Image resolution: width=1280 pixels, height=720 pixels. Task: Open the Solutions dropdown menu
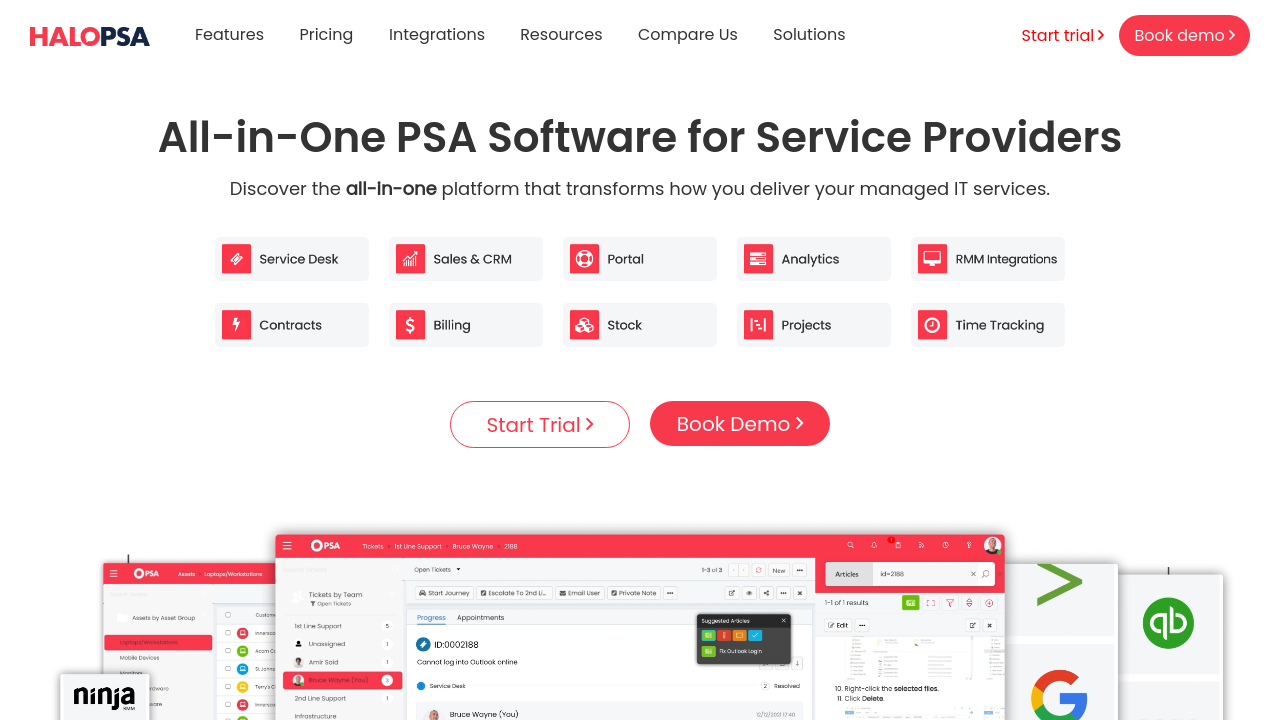coord(809,35)
